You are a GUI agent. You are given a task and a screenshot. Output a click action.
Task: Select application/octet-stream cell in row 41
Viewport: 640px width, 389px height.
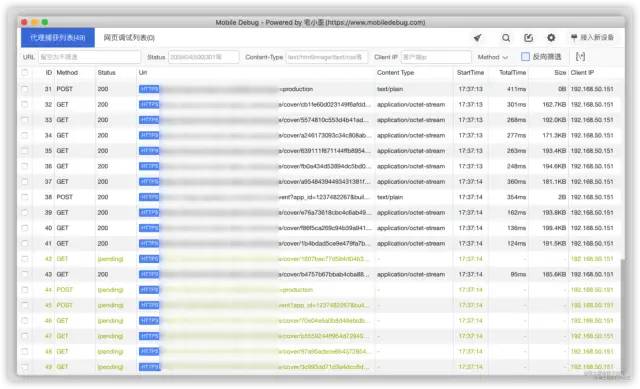(x=411, y=244)
